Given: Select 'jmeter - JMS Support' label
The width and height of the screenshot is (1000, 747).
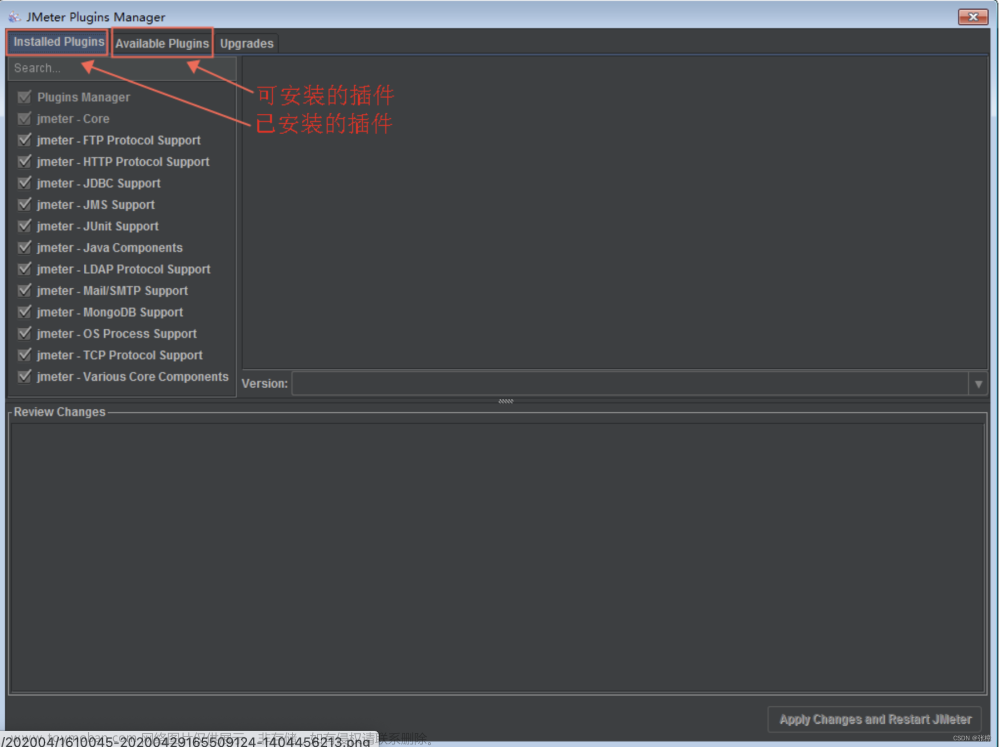Looking at the screenshot, I should point(96,205).
